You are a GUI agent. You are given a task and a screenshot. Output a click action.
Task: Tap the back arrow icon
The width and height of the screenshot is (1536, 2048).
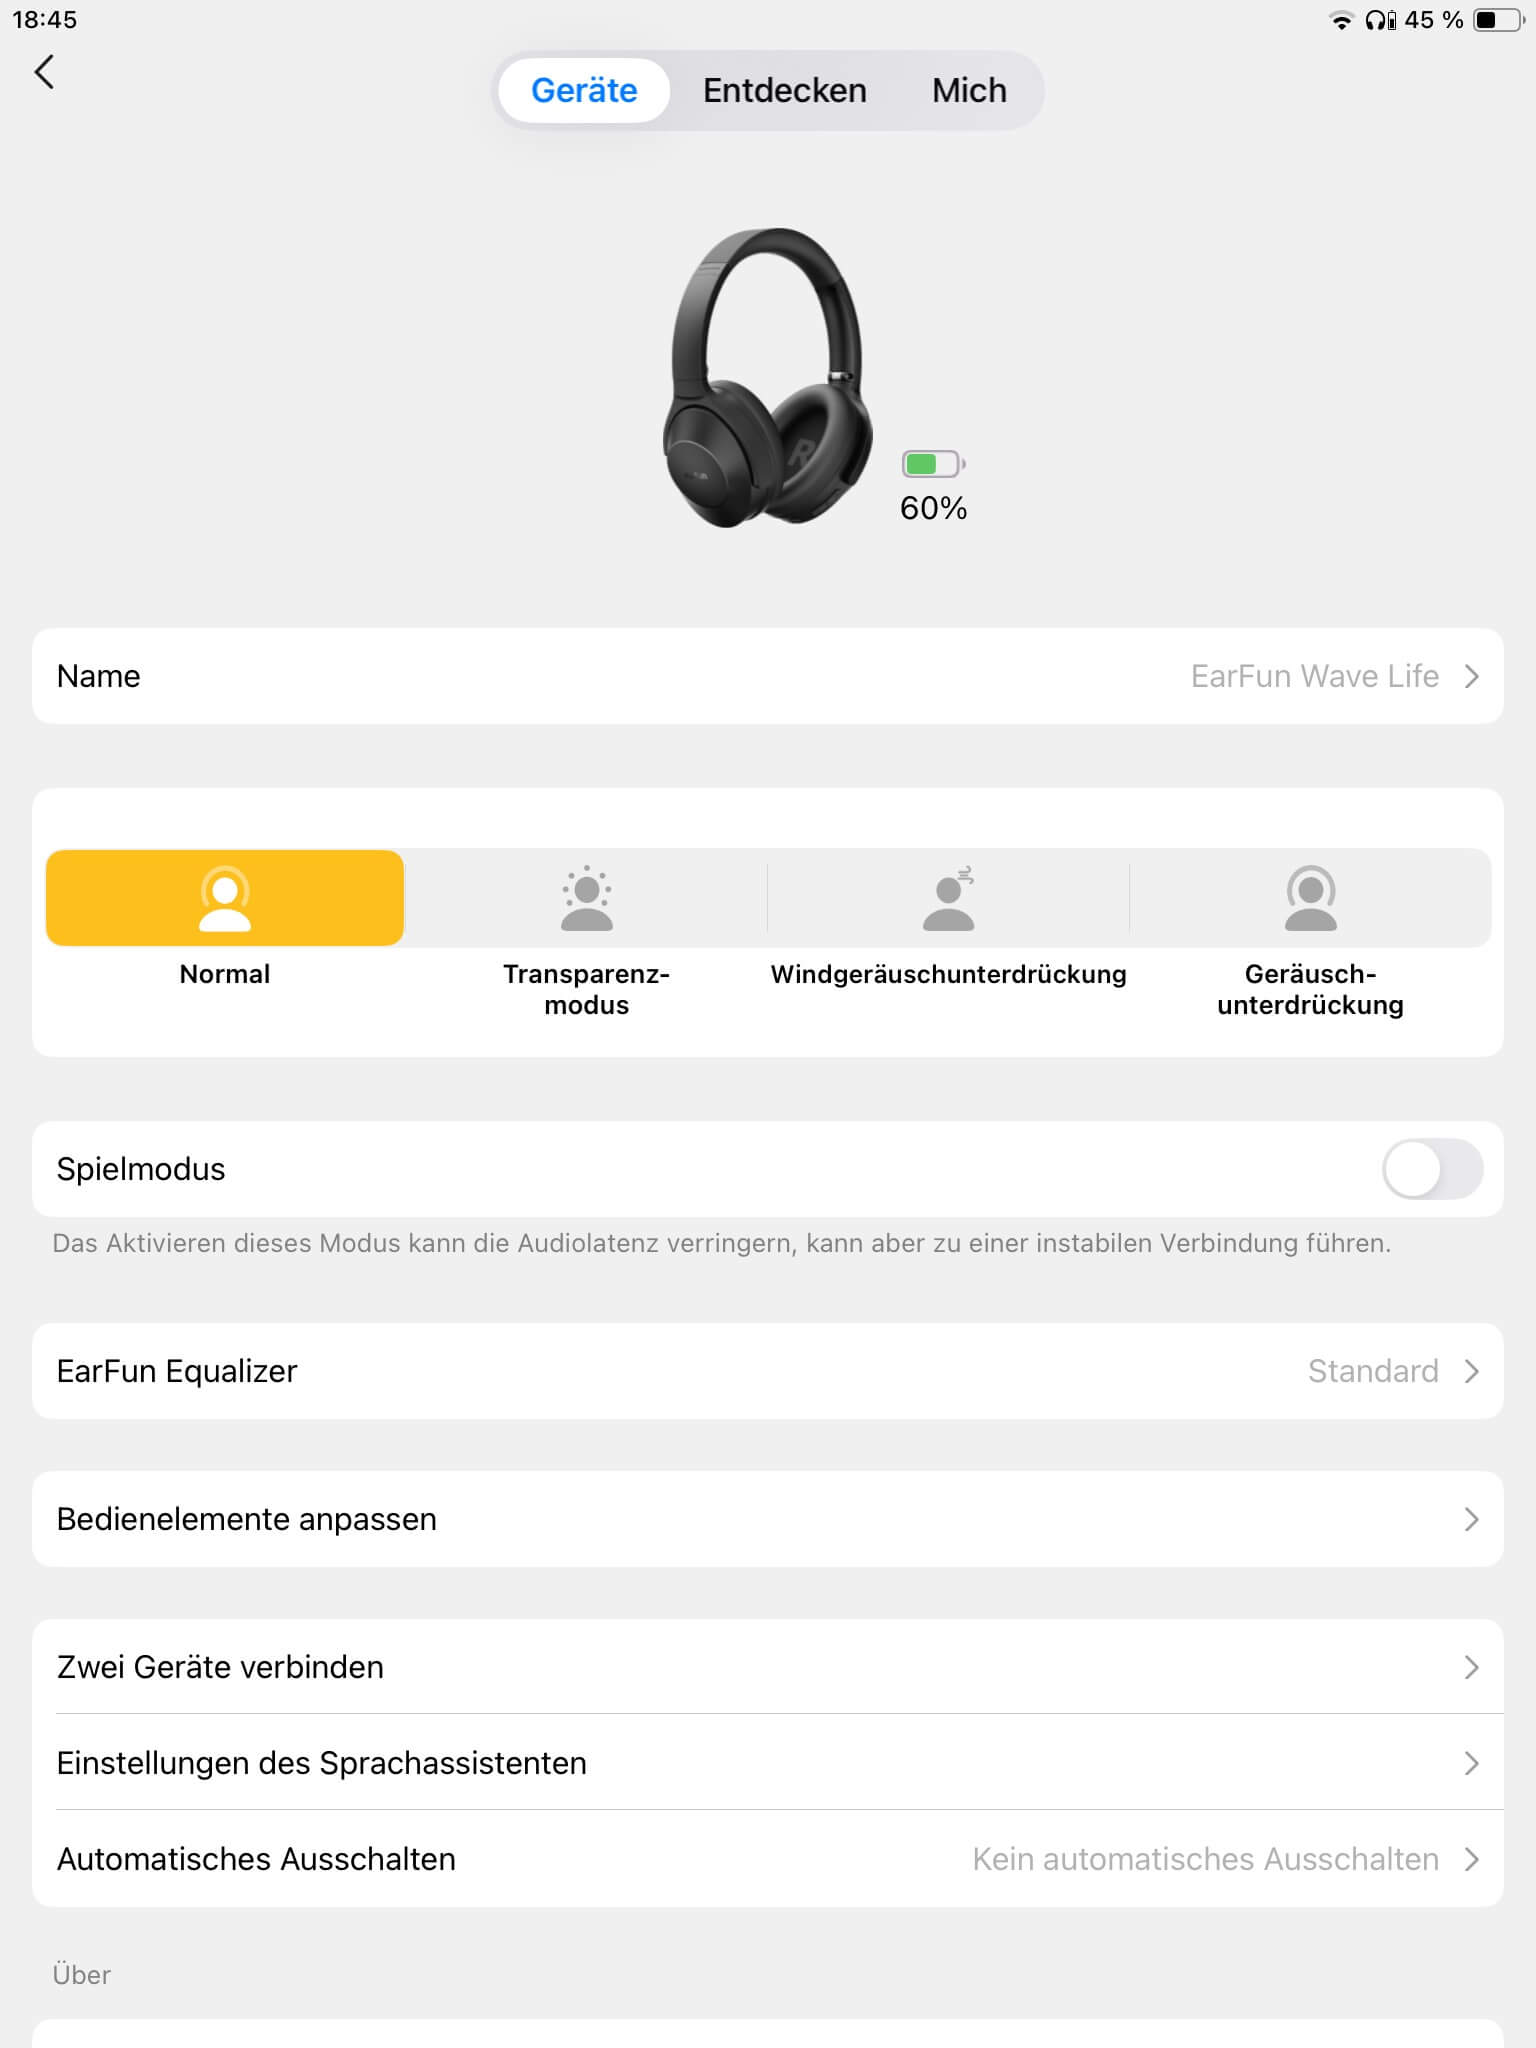pos(44,72)
